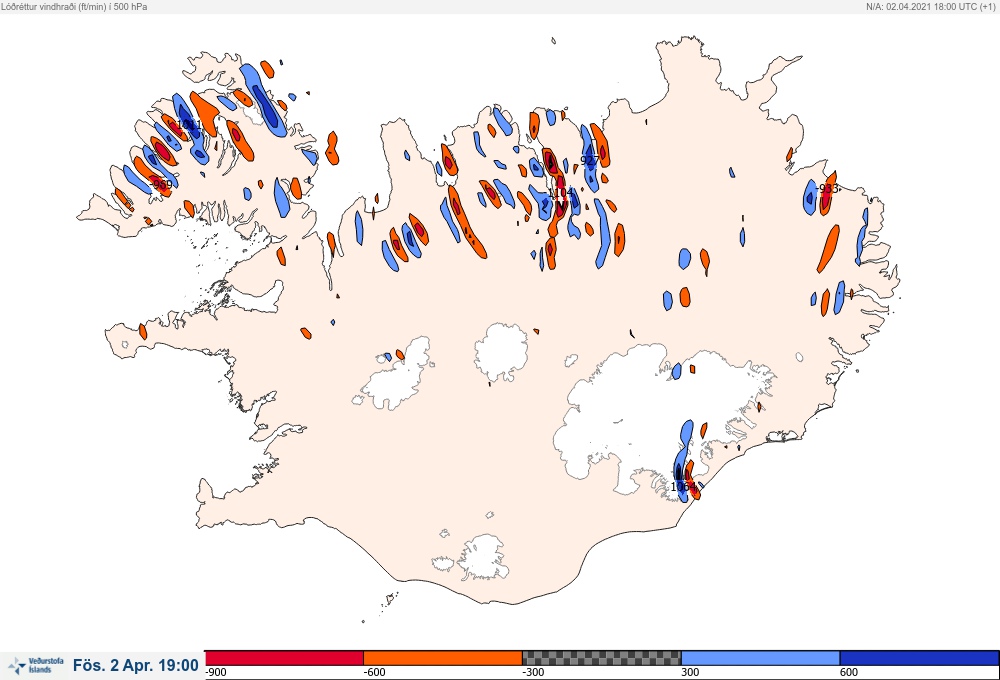Image resolution: width=1000 pixels, height=680 pixels.
Task: Click the orange -600 legend swatch
Action: pyautogui.click(x=443, y=658)
